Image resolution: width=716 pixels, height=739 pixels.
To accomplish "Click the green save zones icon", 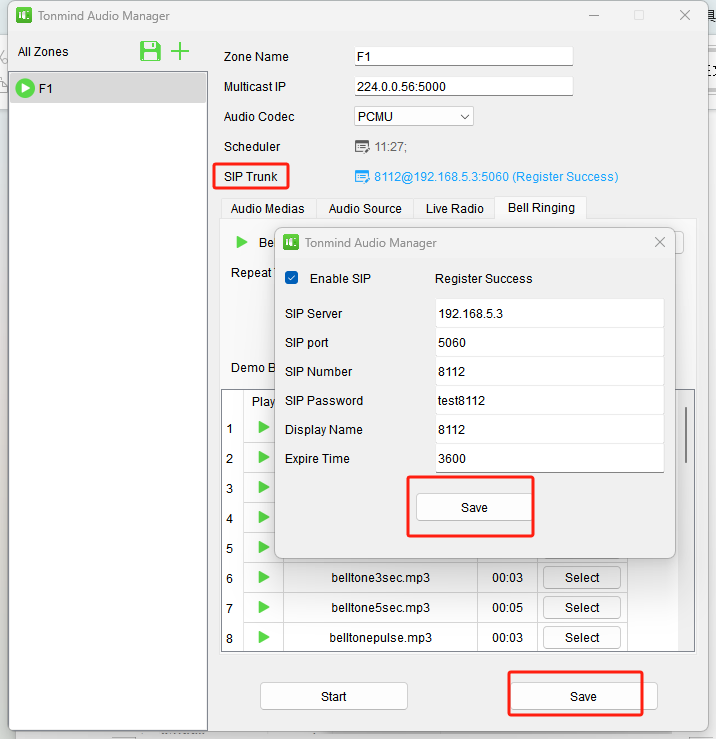I will (150, 51).
